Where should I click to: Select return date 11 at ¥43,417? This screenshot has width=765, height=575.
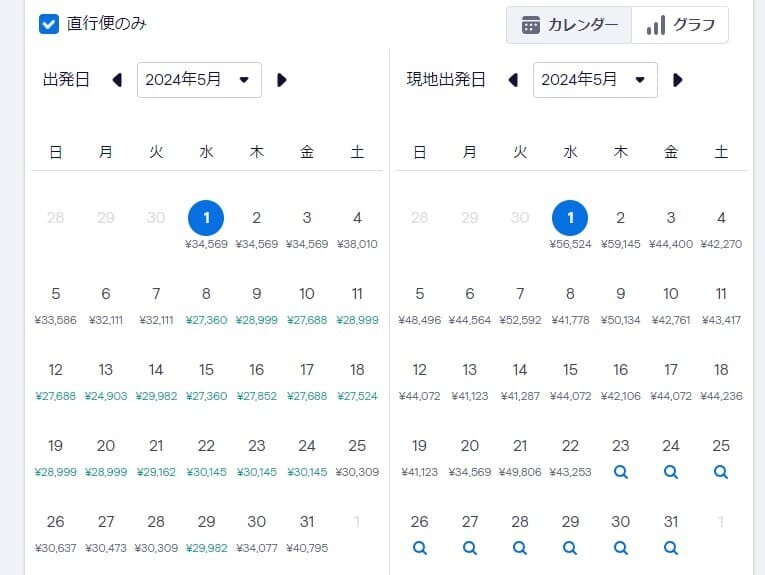721,306
